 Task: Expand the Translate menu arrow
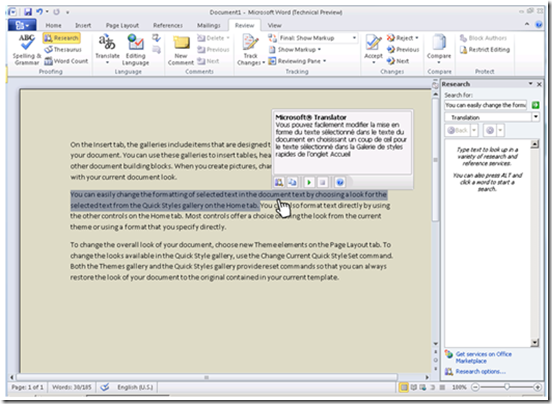[107, 63]
